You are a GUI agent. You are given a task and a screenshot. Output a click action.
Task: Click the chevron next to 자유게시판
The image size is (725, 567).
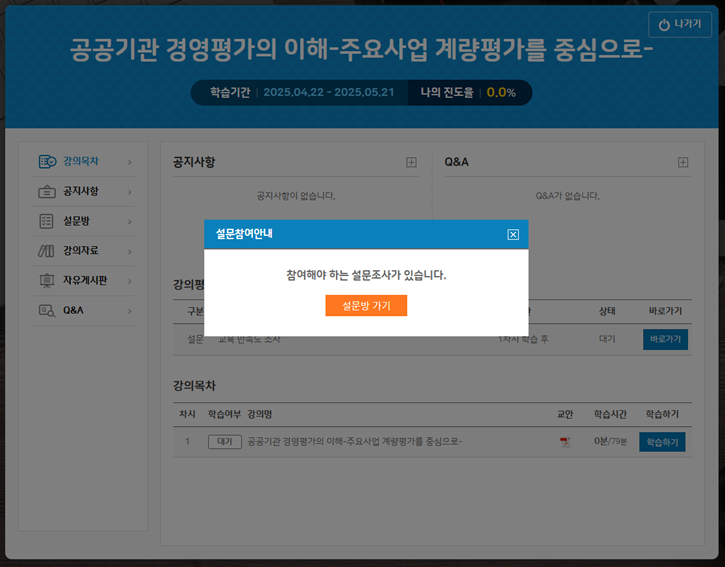(x=129, y=281)
